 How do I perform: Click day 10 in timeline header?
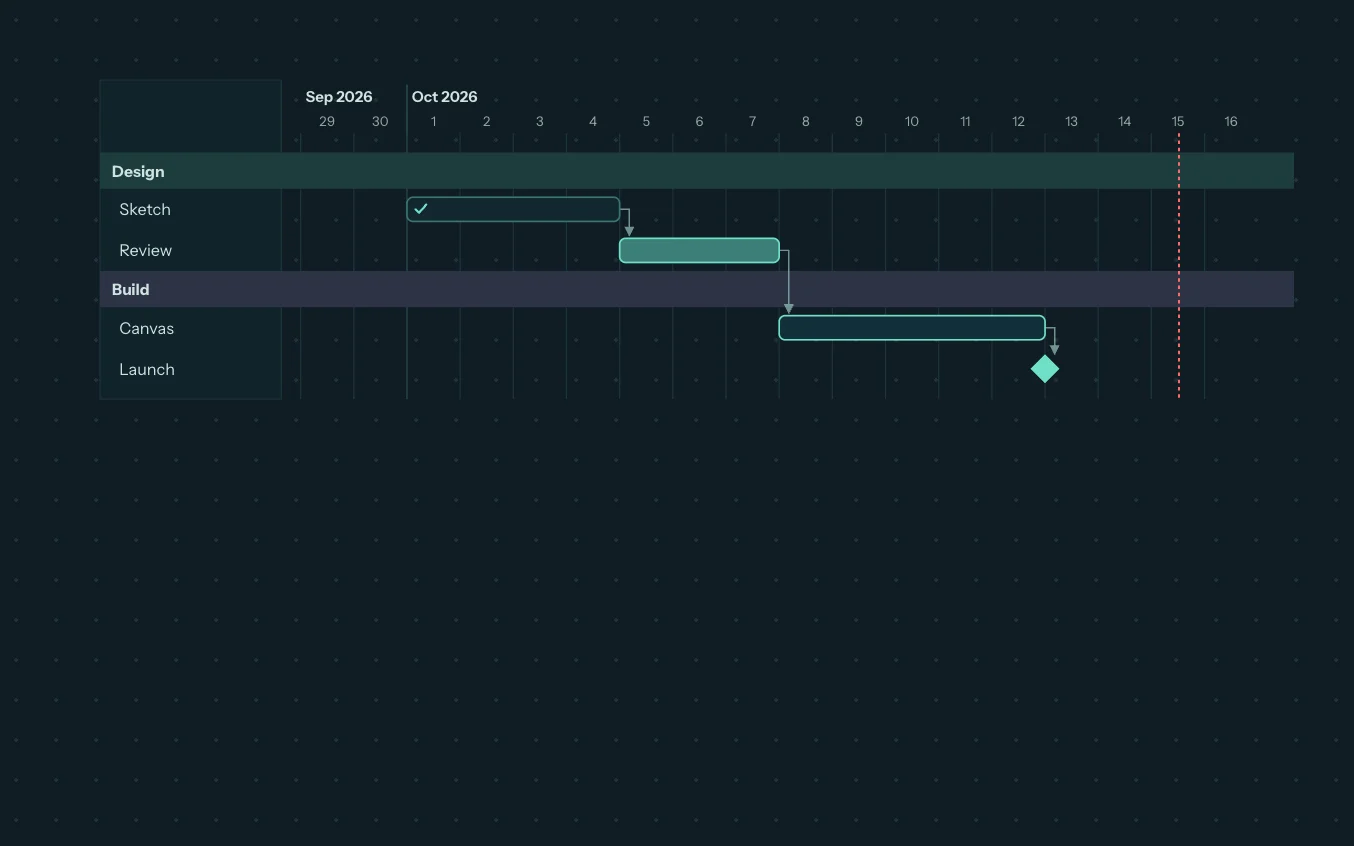click(x=912, y=122)
